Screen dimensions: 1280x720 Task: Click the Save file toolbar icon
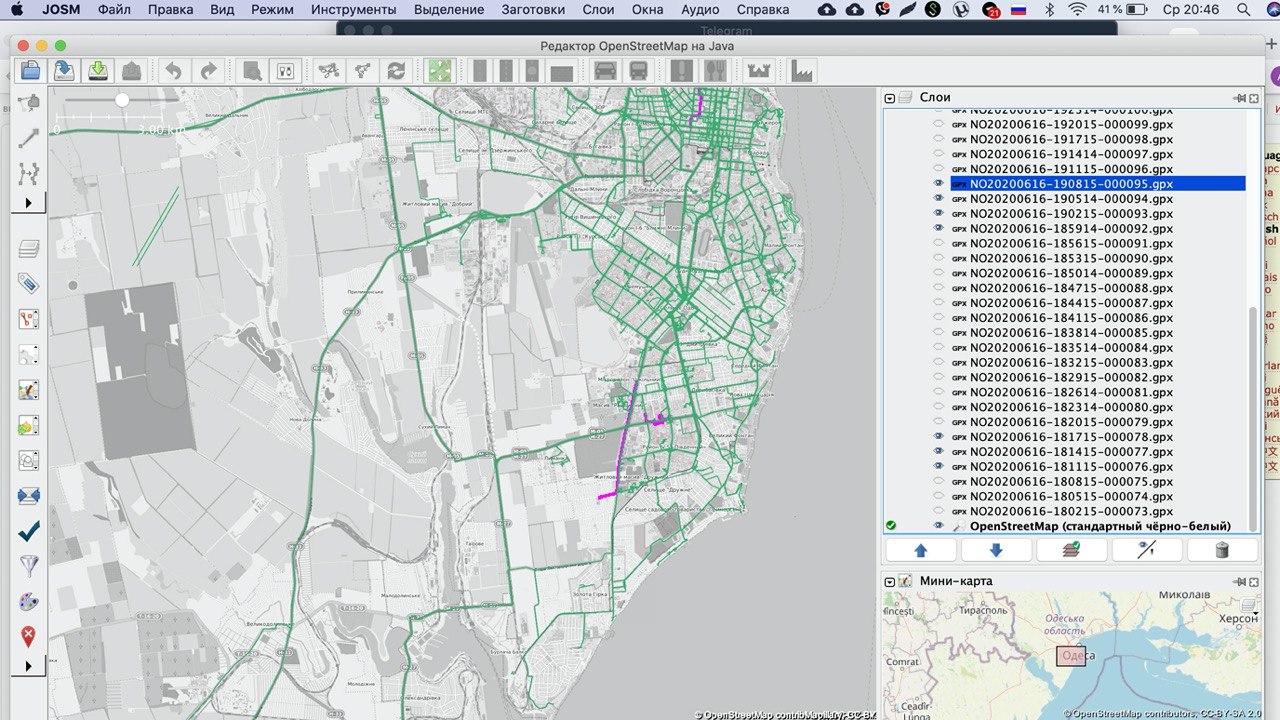65,71
